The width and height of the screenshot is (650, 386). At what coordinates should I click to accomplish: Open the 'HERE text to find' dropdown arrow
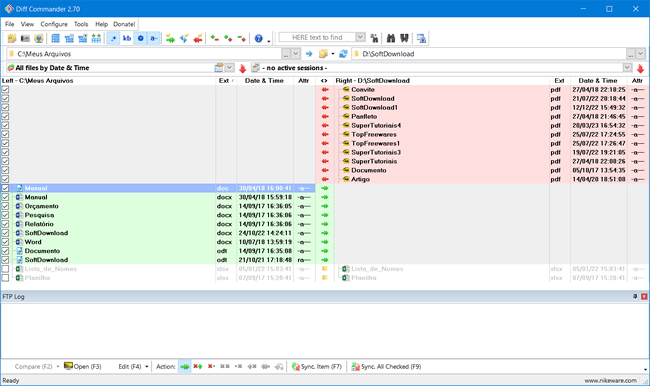360,37
